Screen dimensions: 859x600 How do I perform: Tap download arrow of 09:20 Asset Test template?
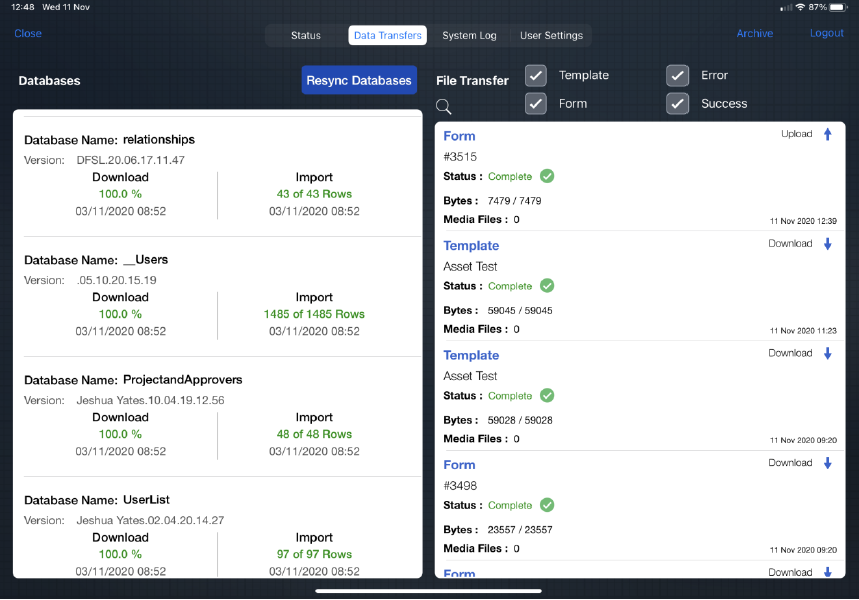[827, 353]
